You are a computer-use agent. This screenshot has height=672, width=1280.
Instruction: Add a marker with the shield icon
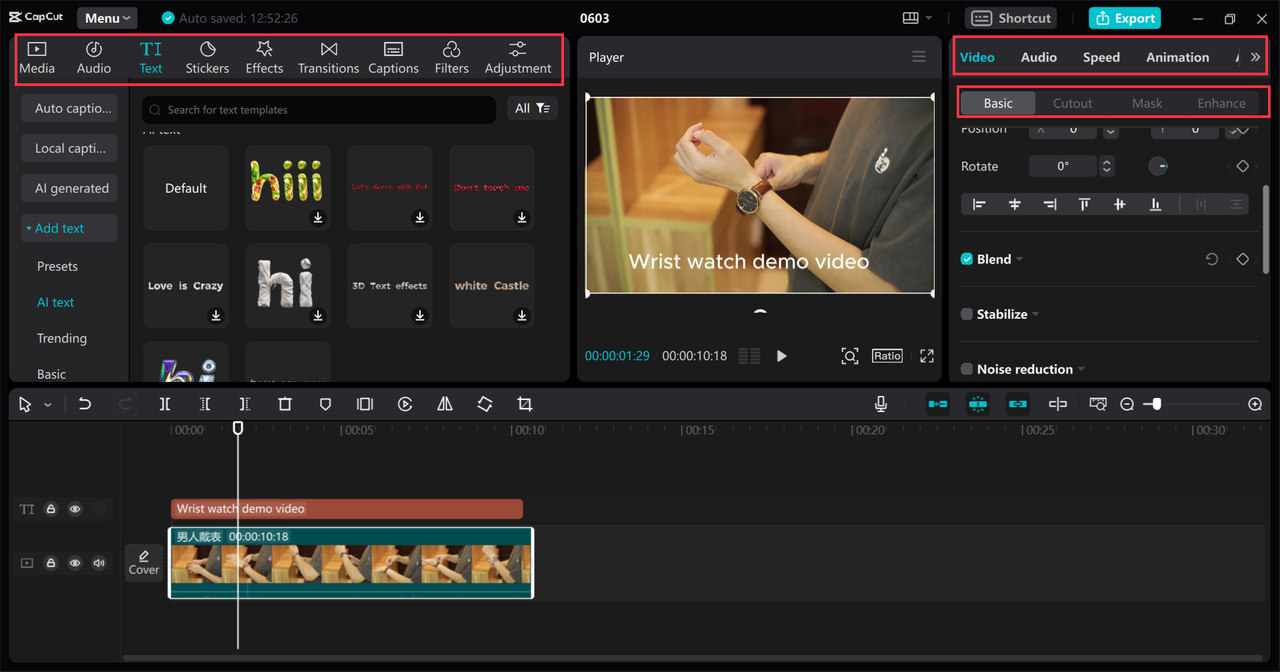pos(325,404)
